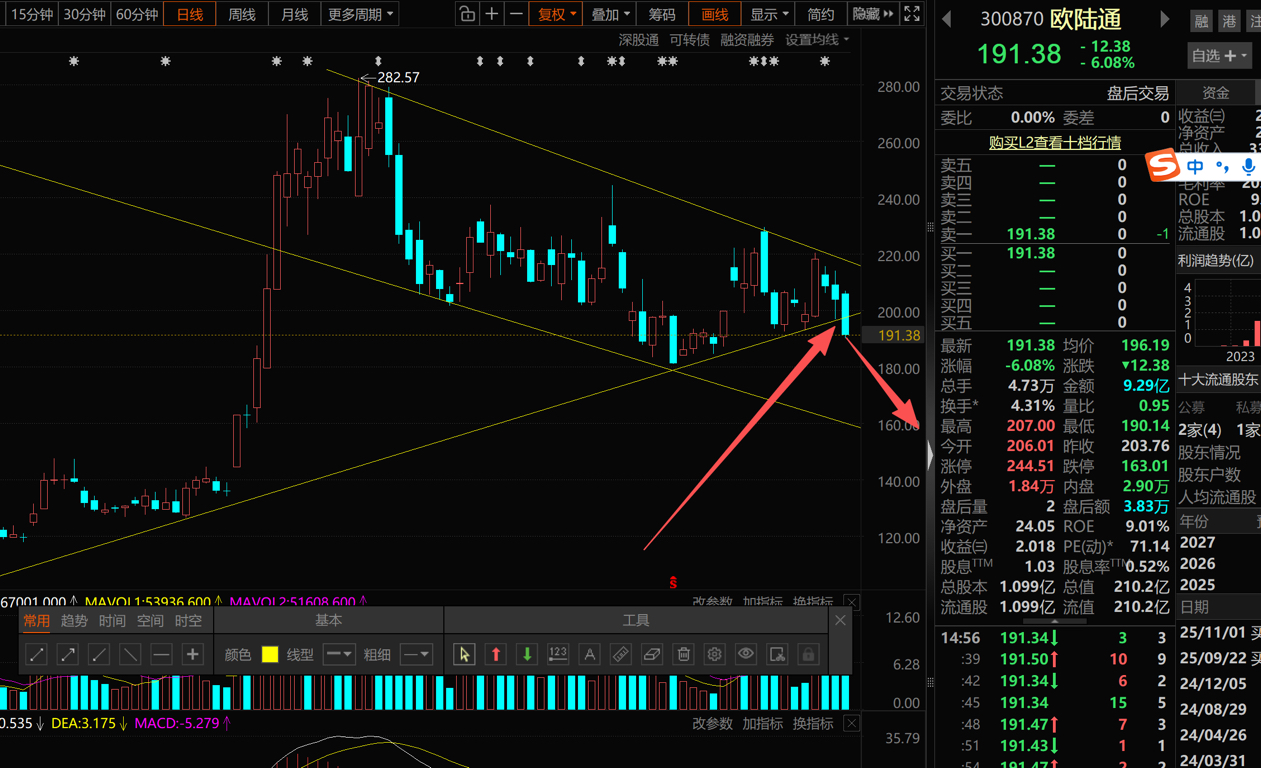
Task: Open the 设置均线 moving average dropdown
Action: [817, 40]
